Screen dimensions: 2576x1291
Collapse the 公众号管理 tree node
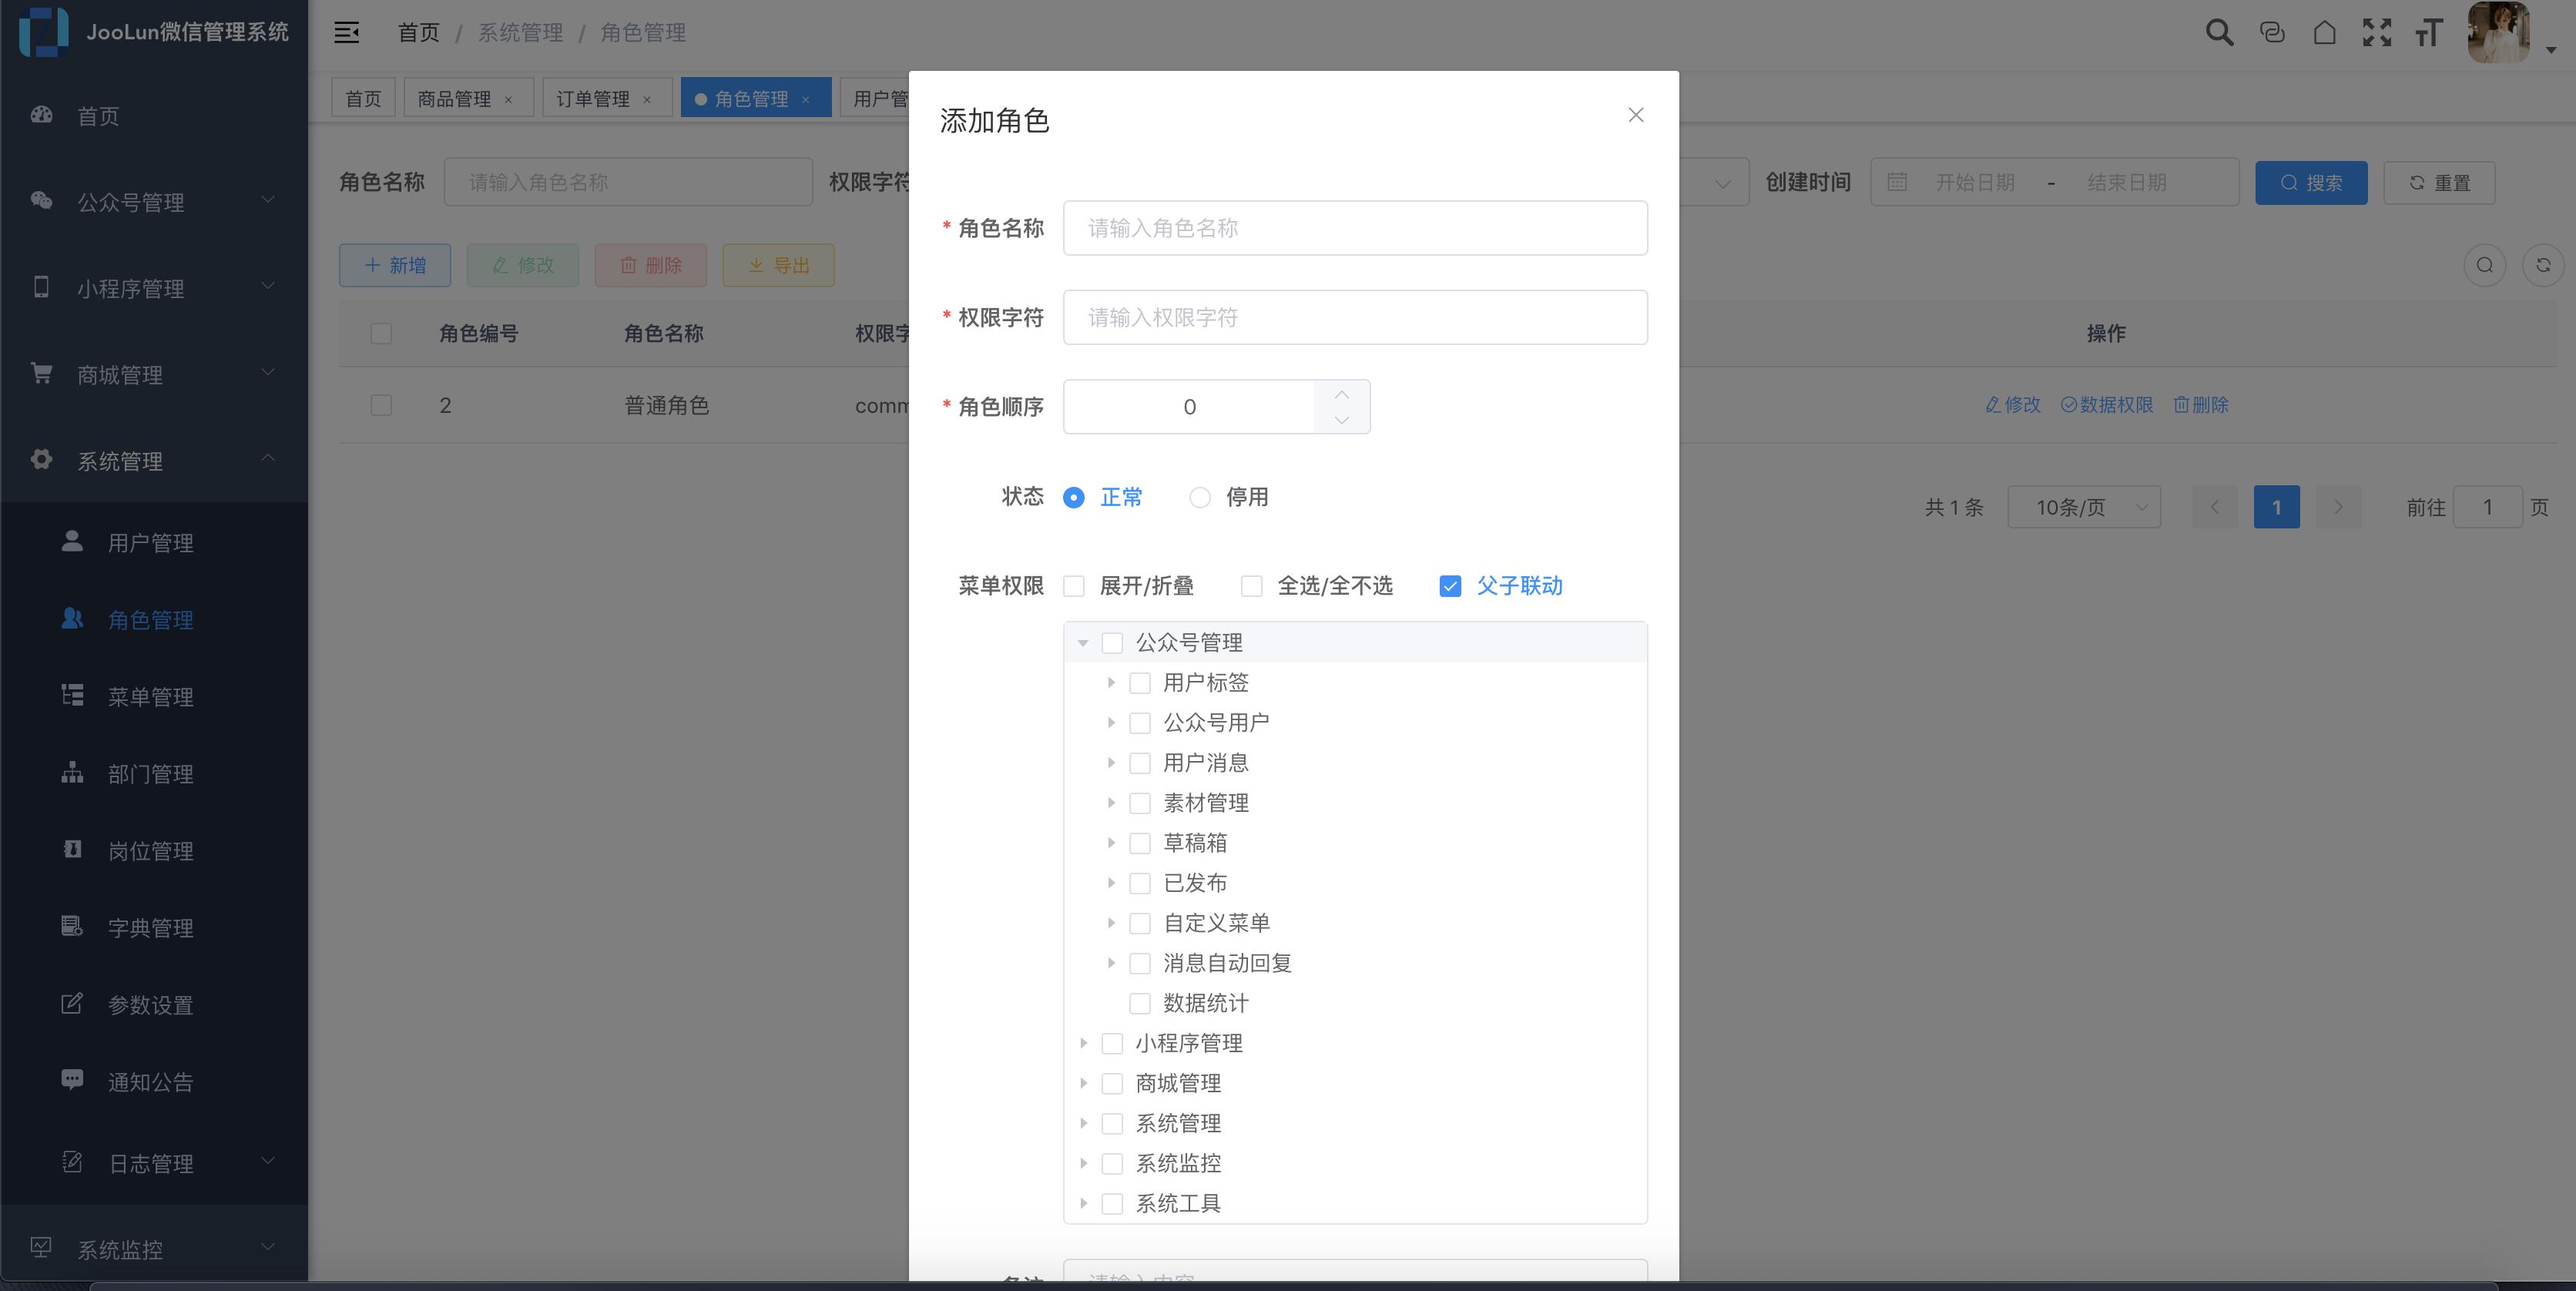pyautogui.click(x=1082, y=643)
